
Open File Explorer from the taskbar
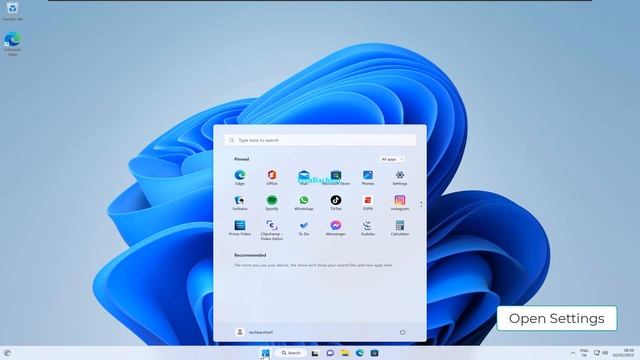tap(345, 353)
